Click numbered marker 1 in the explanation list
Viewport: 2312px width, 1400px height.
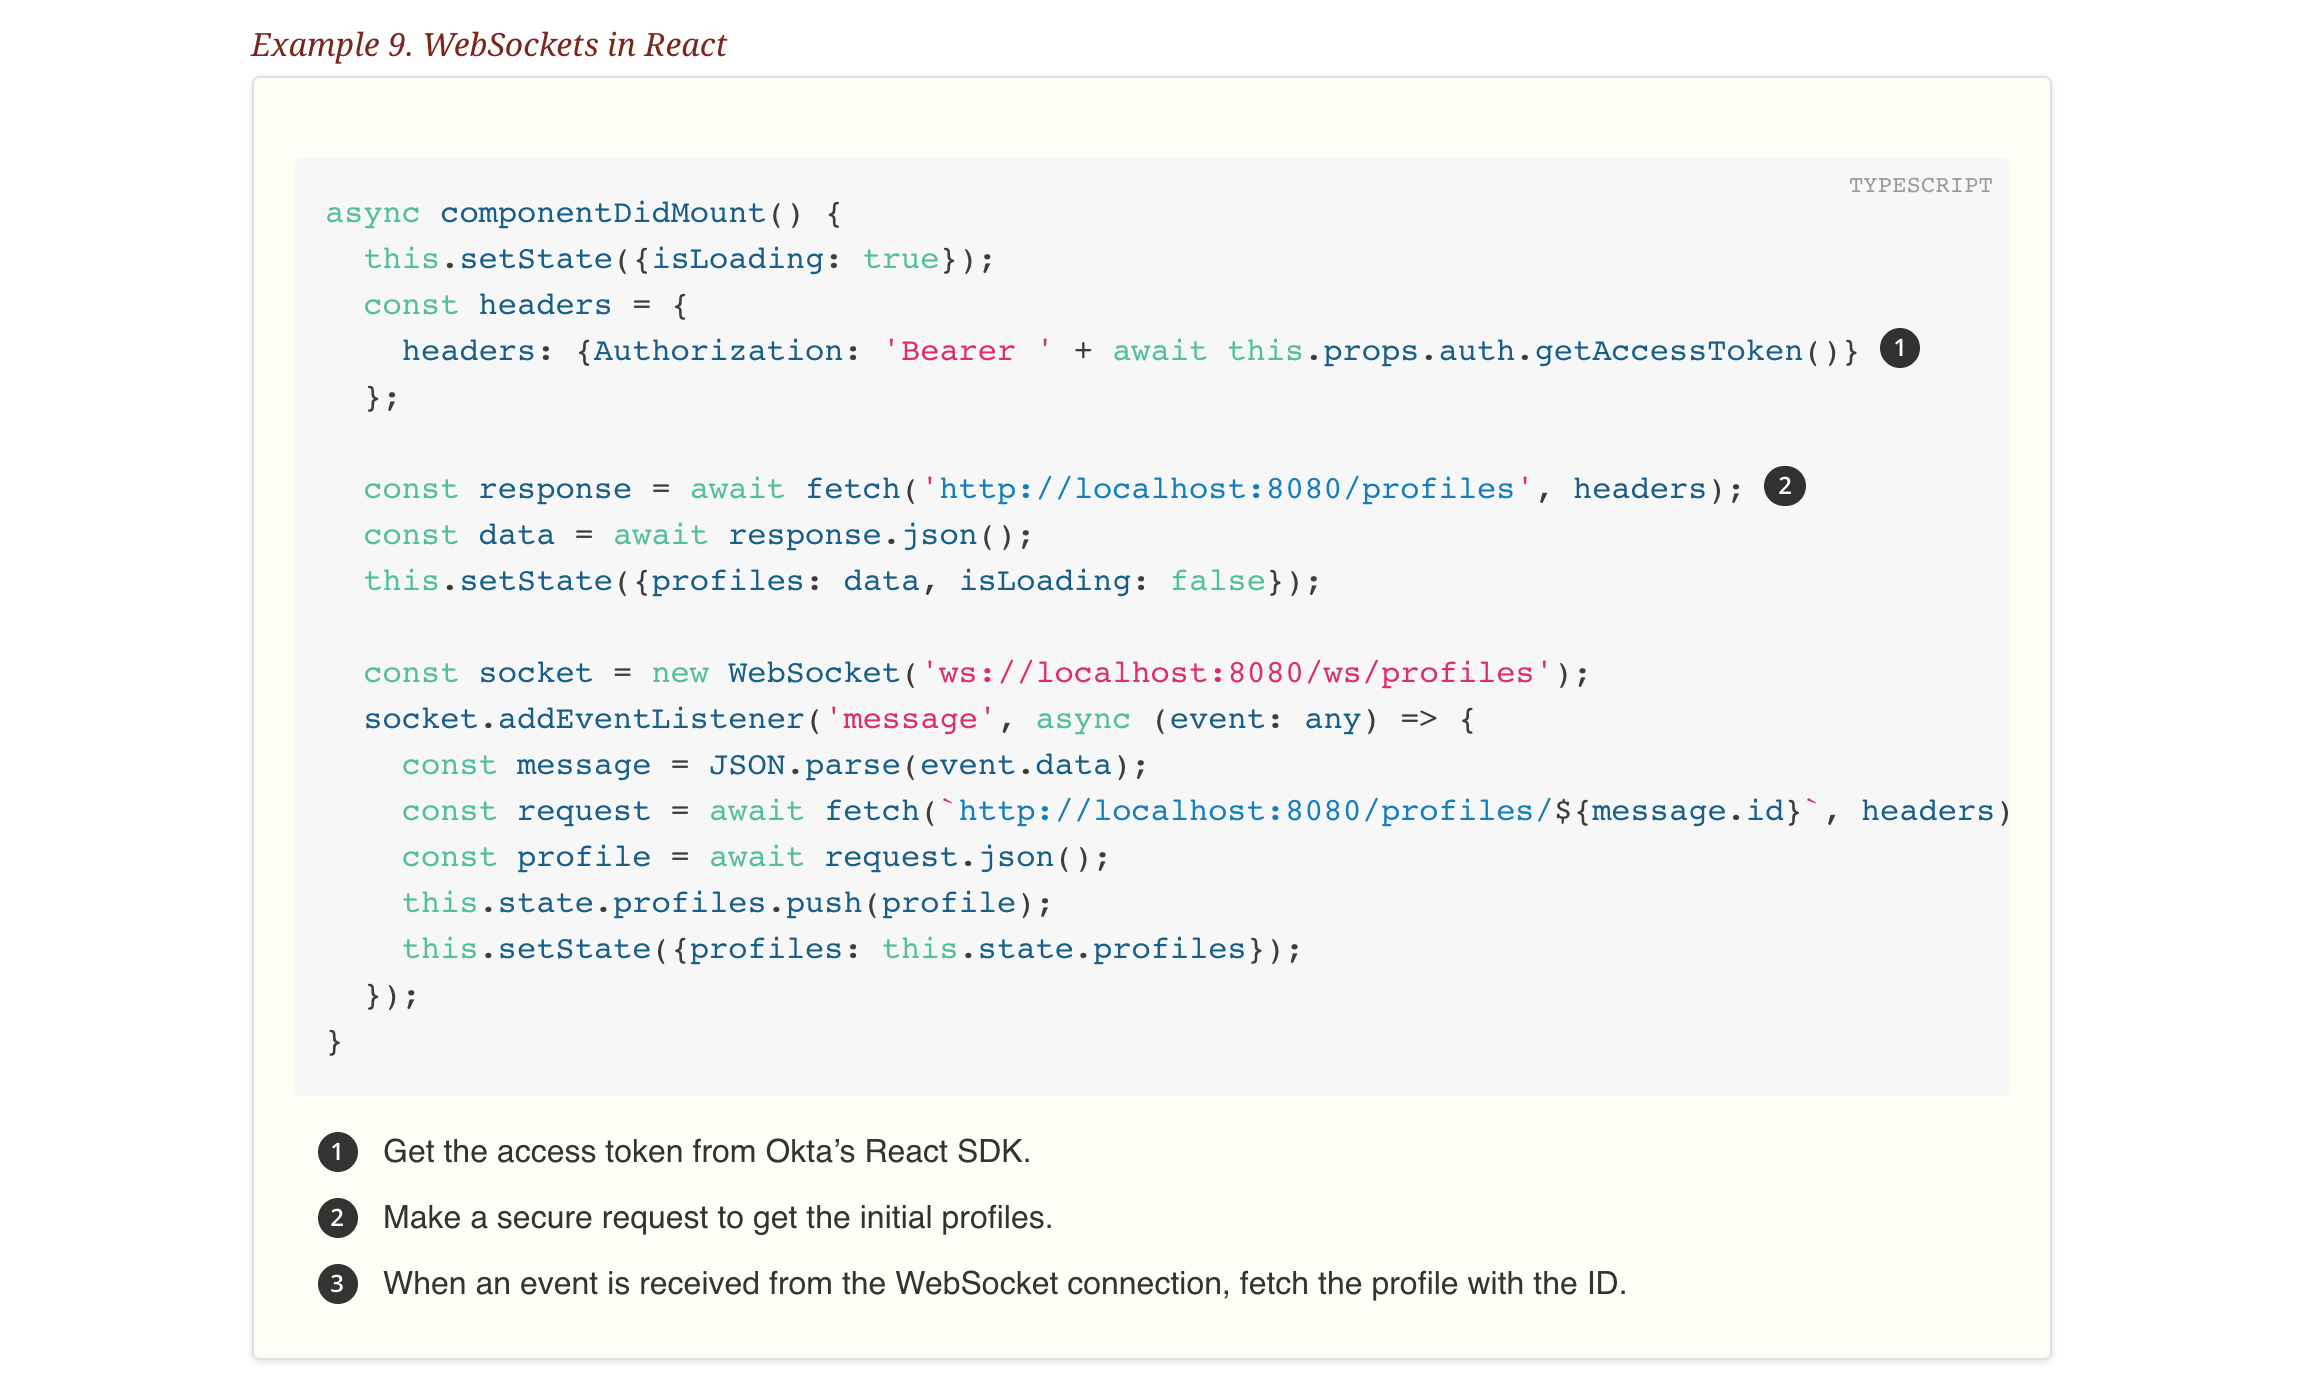tap(338, 1152)
